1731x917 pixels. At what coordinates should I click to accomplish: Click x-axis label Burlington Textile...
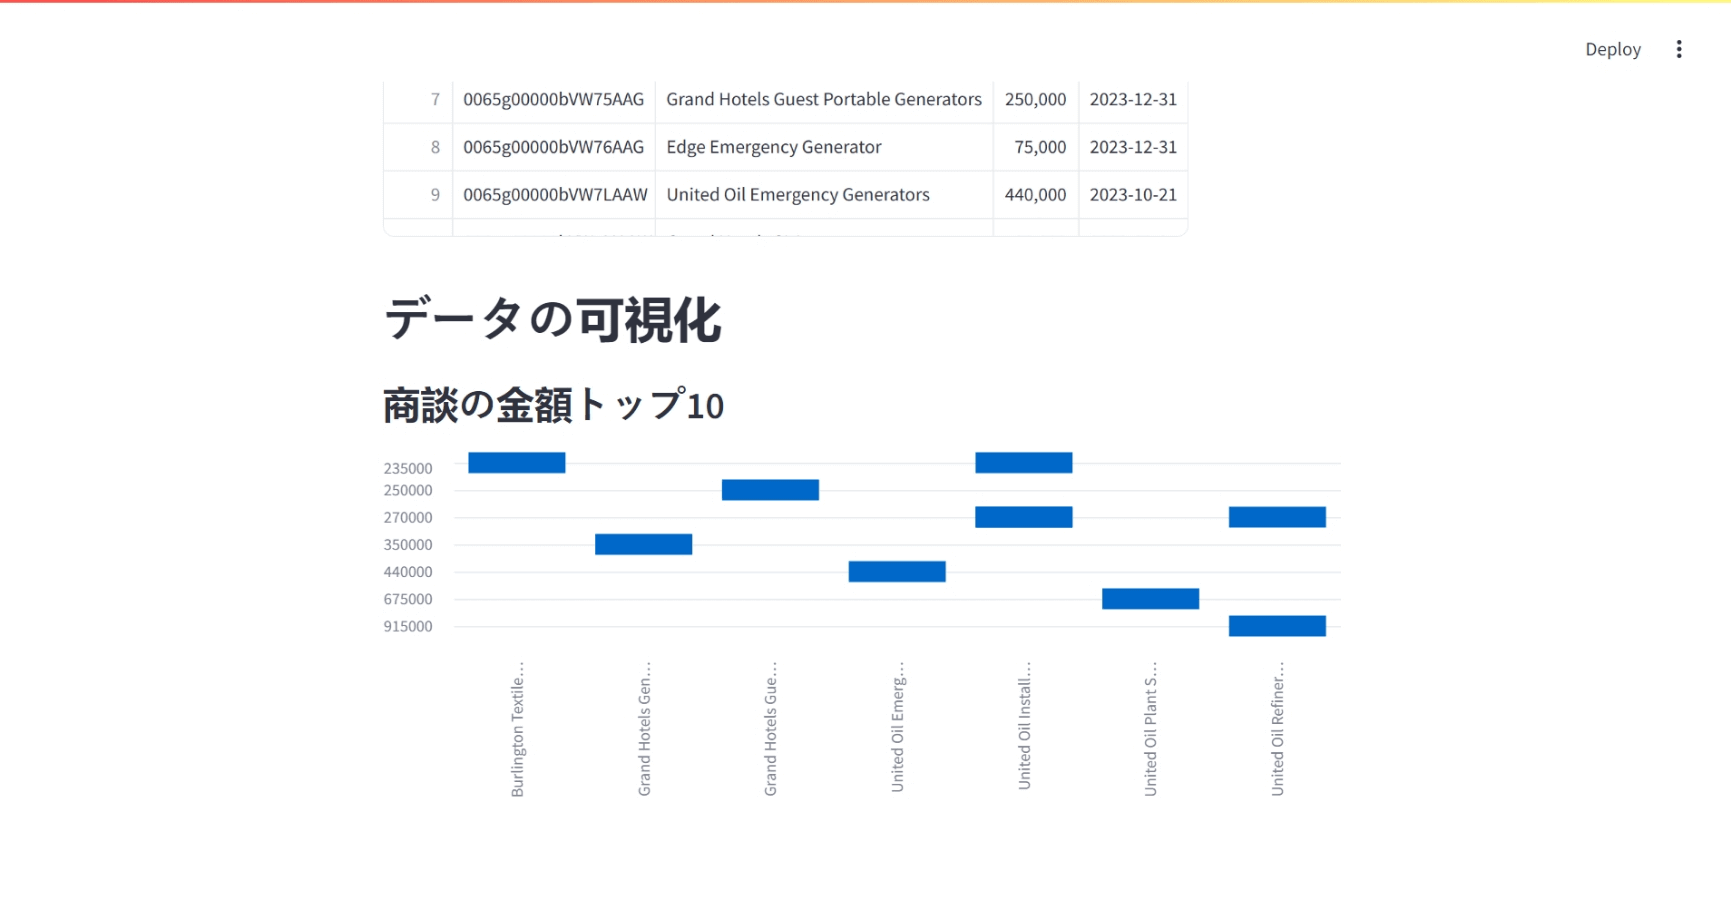pyautogui.click(x=517, y=729)
